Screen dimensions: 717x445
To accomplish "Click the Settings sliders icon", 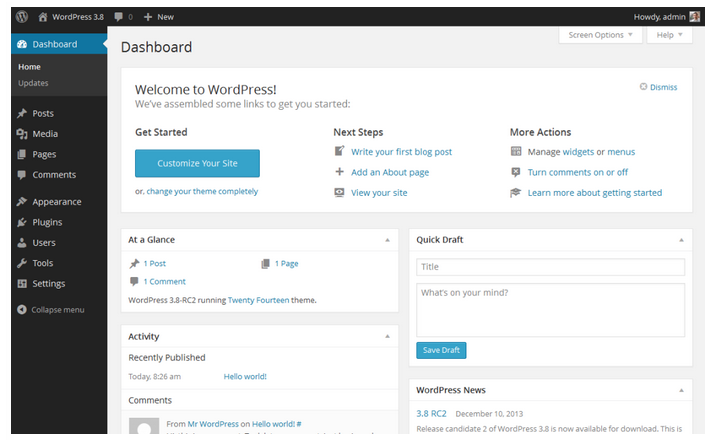I will [22, 284].
